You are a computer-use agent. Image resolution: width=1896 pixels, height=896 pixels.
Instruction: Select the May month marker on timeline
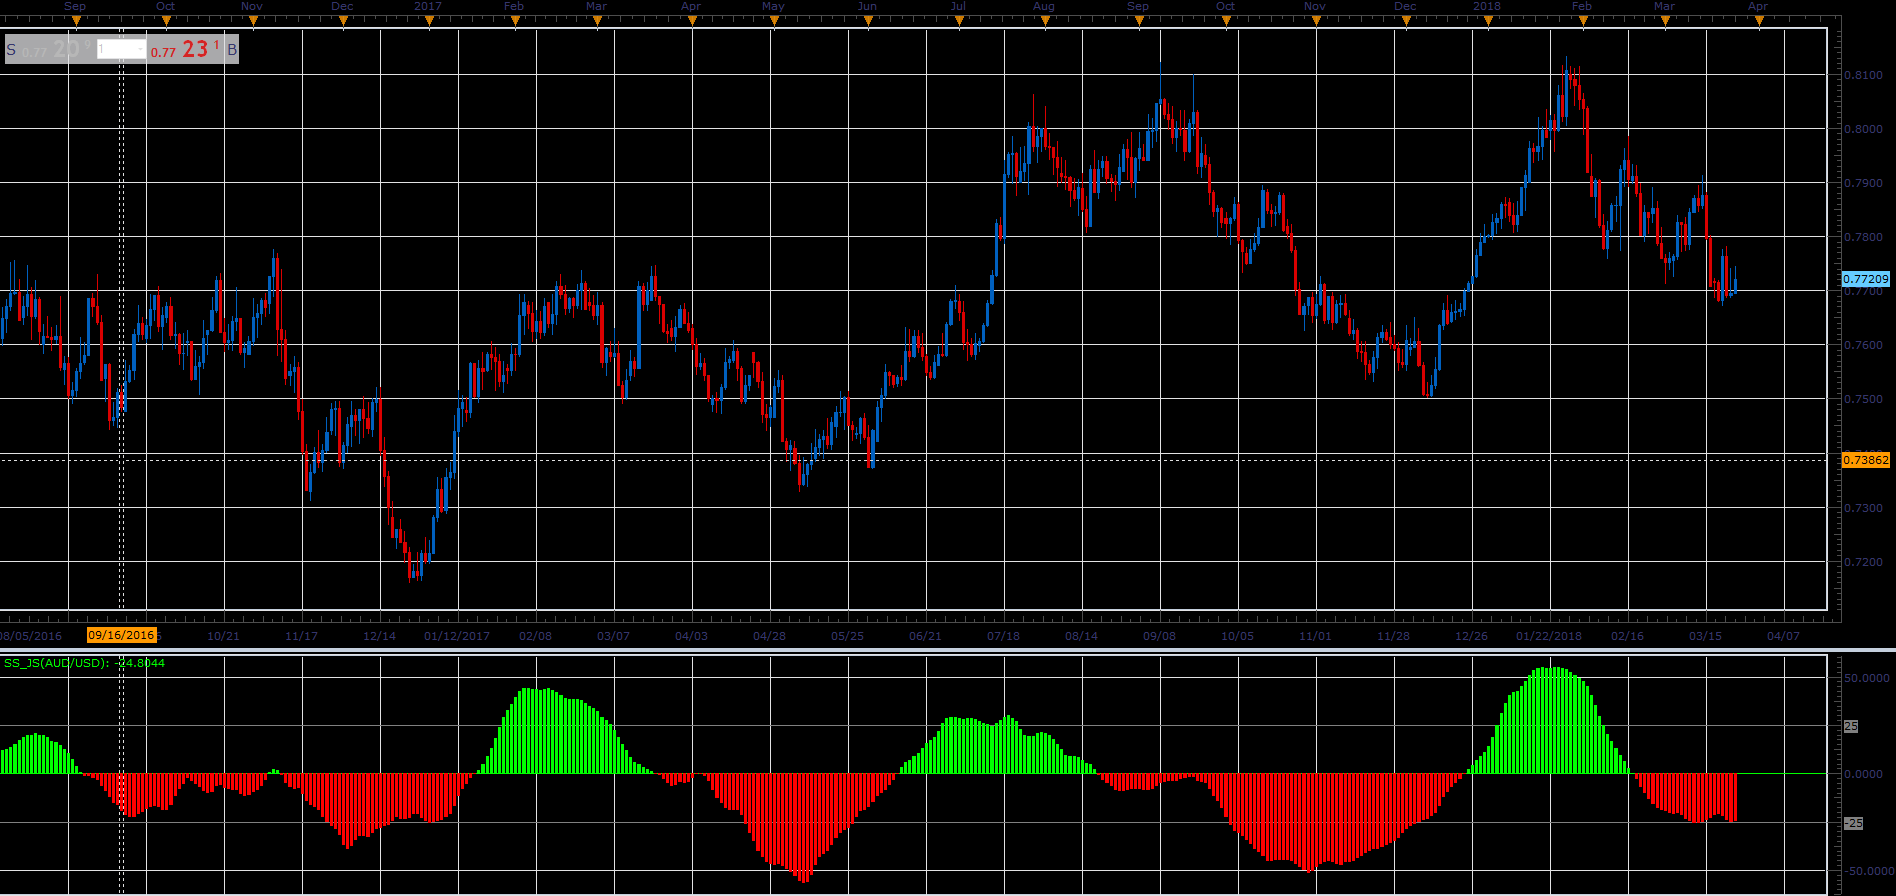pos(773,6)
